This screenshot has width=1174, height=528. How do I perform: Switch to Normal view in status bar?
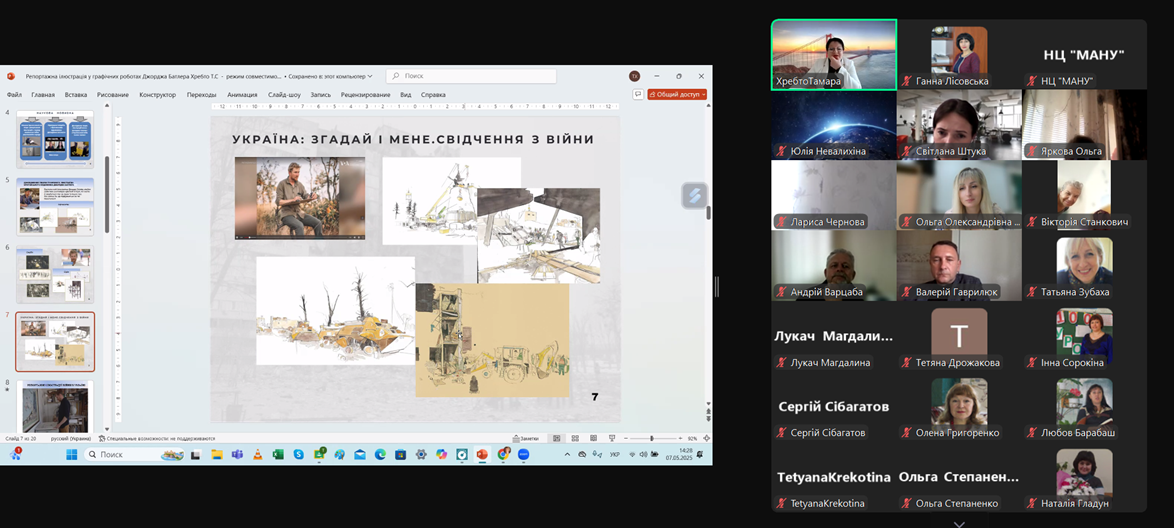[x=556, y=438]
